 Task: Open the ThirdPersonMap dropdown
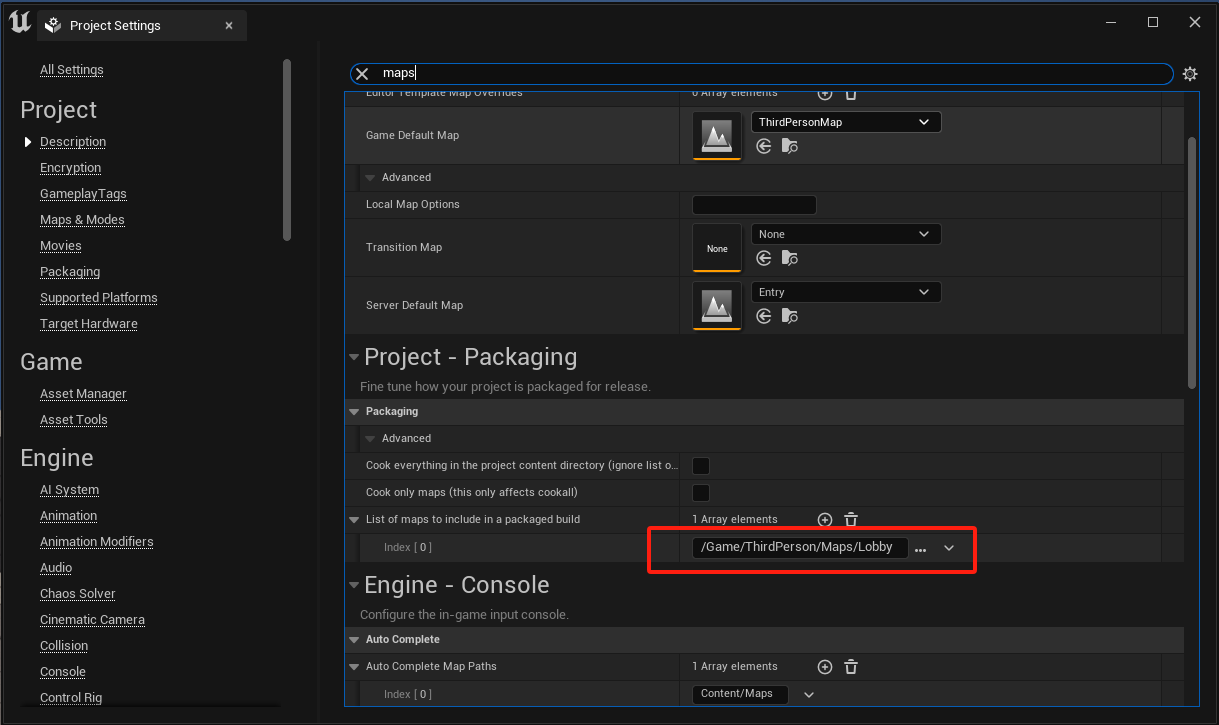845,122
